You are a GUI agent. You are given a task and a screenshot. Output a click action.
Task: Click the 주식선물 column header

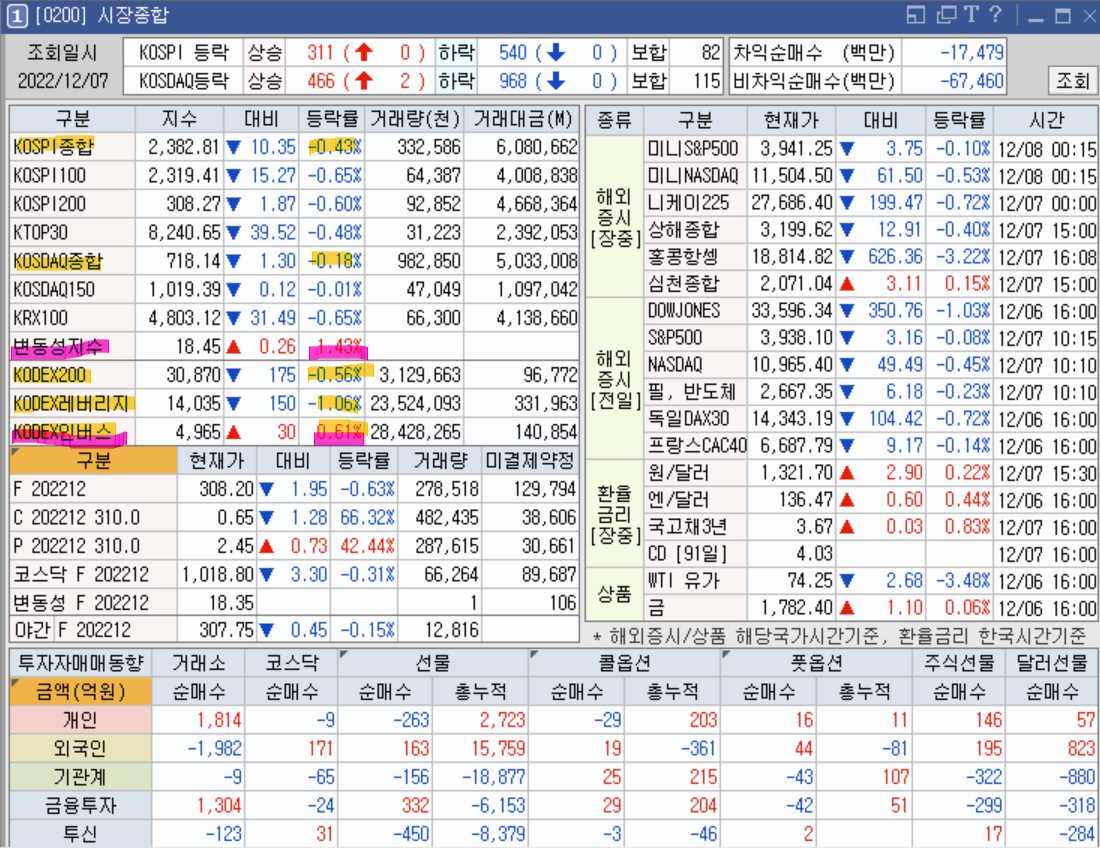tap(959, 663)
